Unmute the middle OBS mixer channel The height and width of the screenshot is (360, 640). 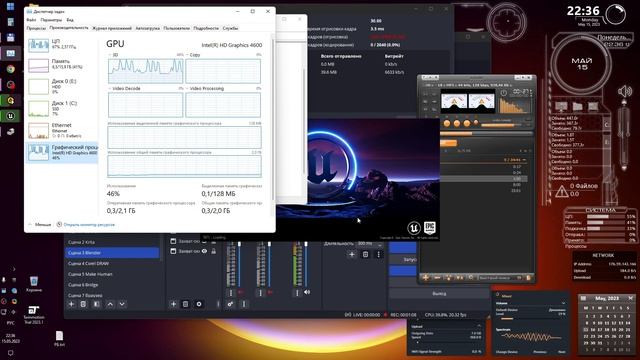[x=270, y=292]
